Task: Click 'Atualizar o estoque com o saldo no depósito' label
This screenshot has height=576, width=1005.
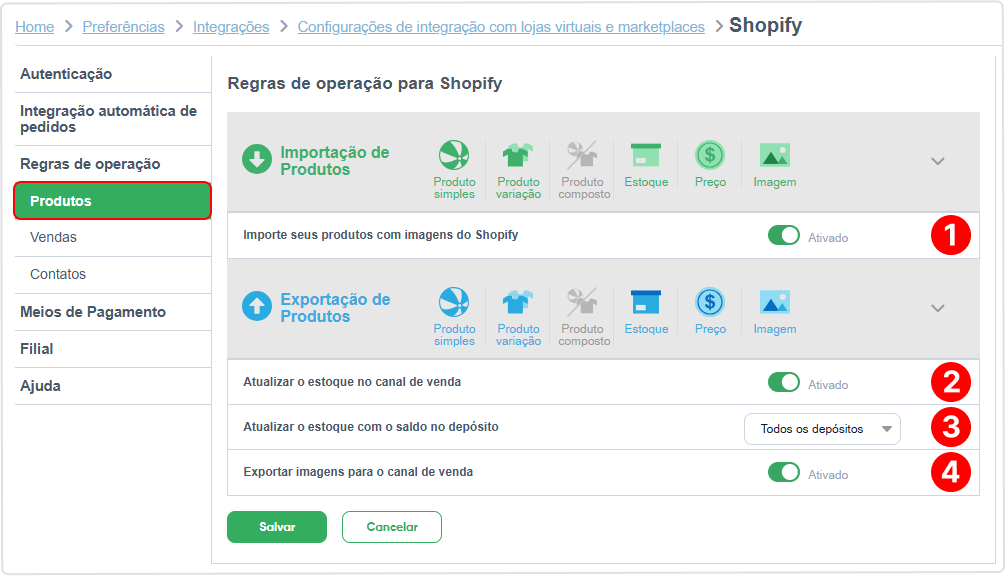Action: point(371,427)
